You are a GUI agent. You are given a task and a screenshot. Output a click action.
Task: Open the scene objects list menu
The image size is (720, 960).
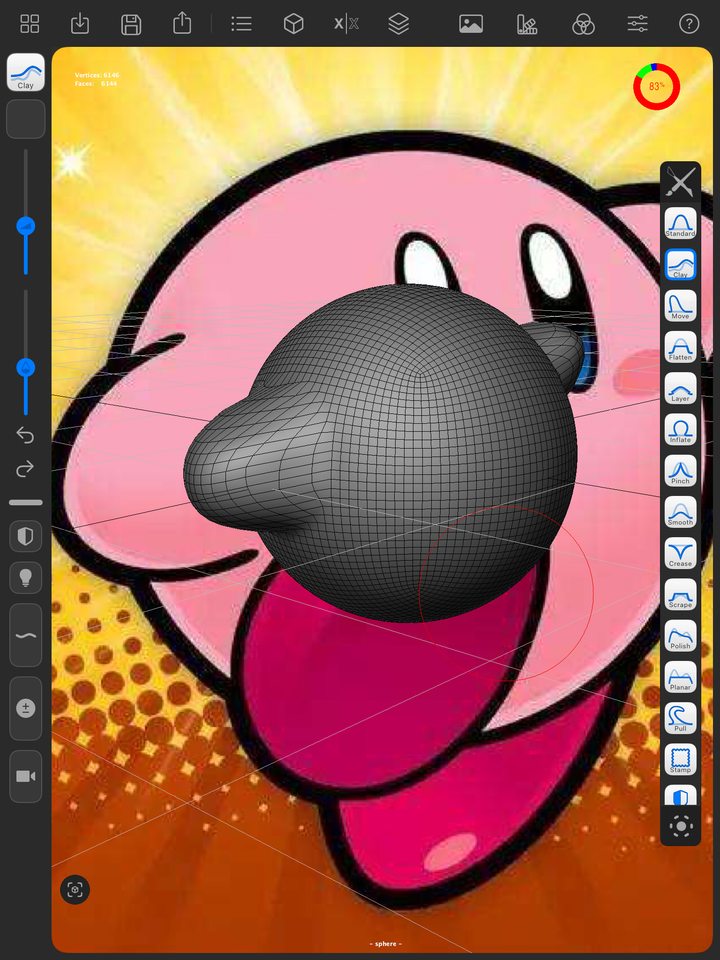click(x=241, y=24)
